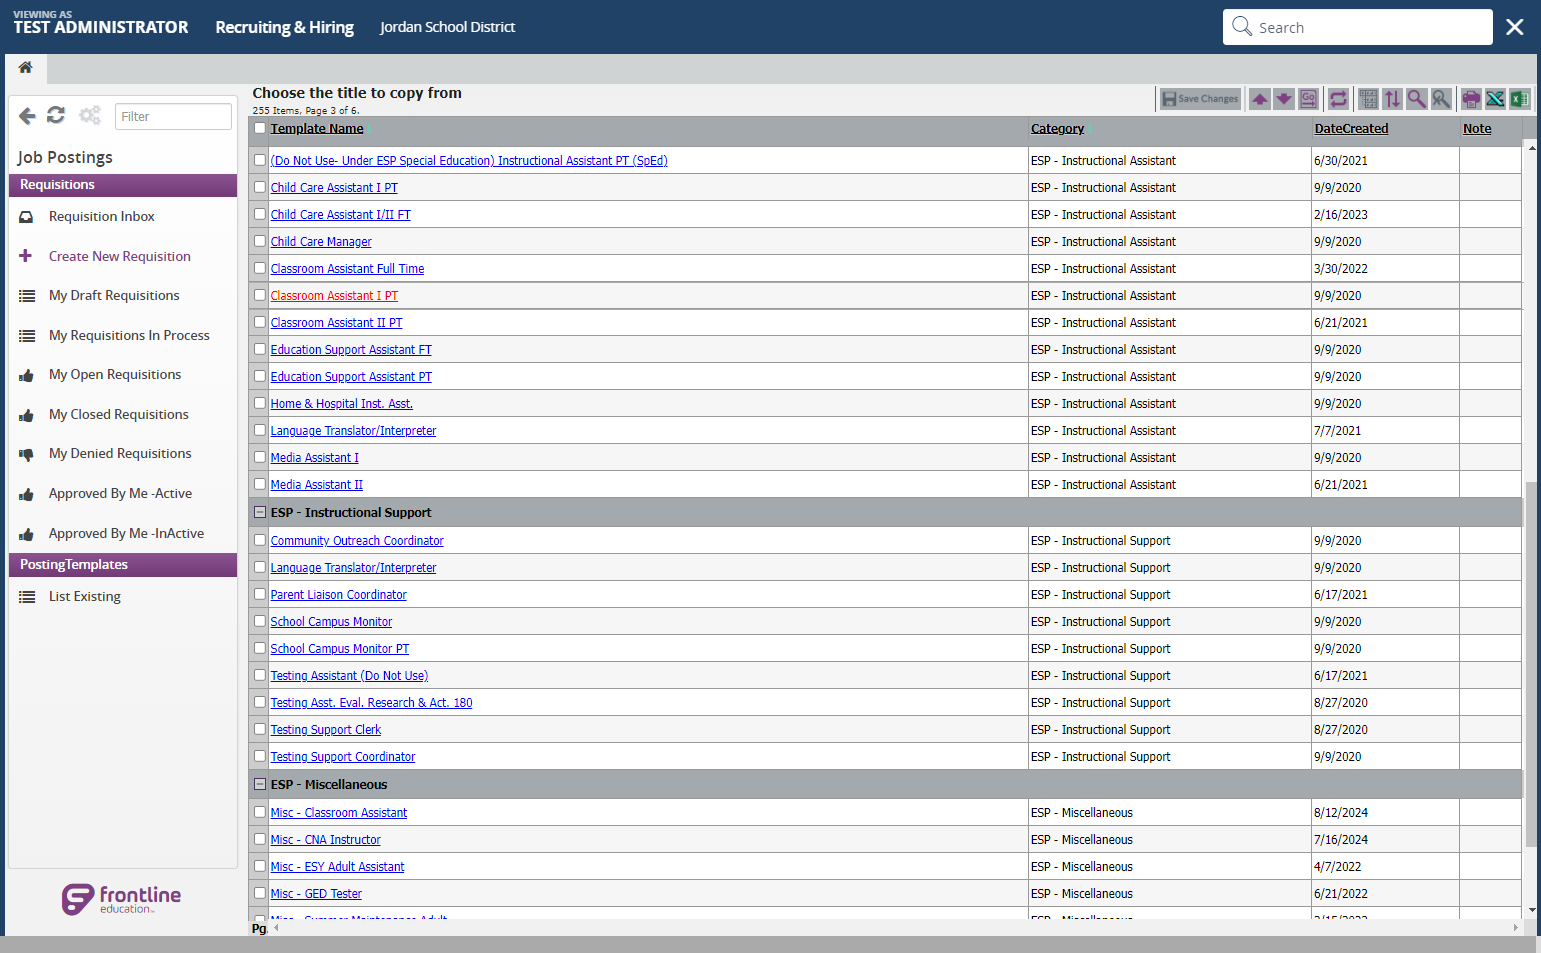The width and height of the screenshot is (1541, 953).
Task: Click the sidebar Filter input field
Action: pos(173,116)
